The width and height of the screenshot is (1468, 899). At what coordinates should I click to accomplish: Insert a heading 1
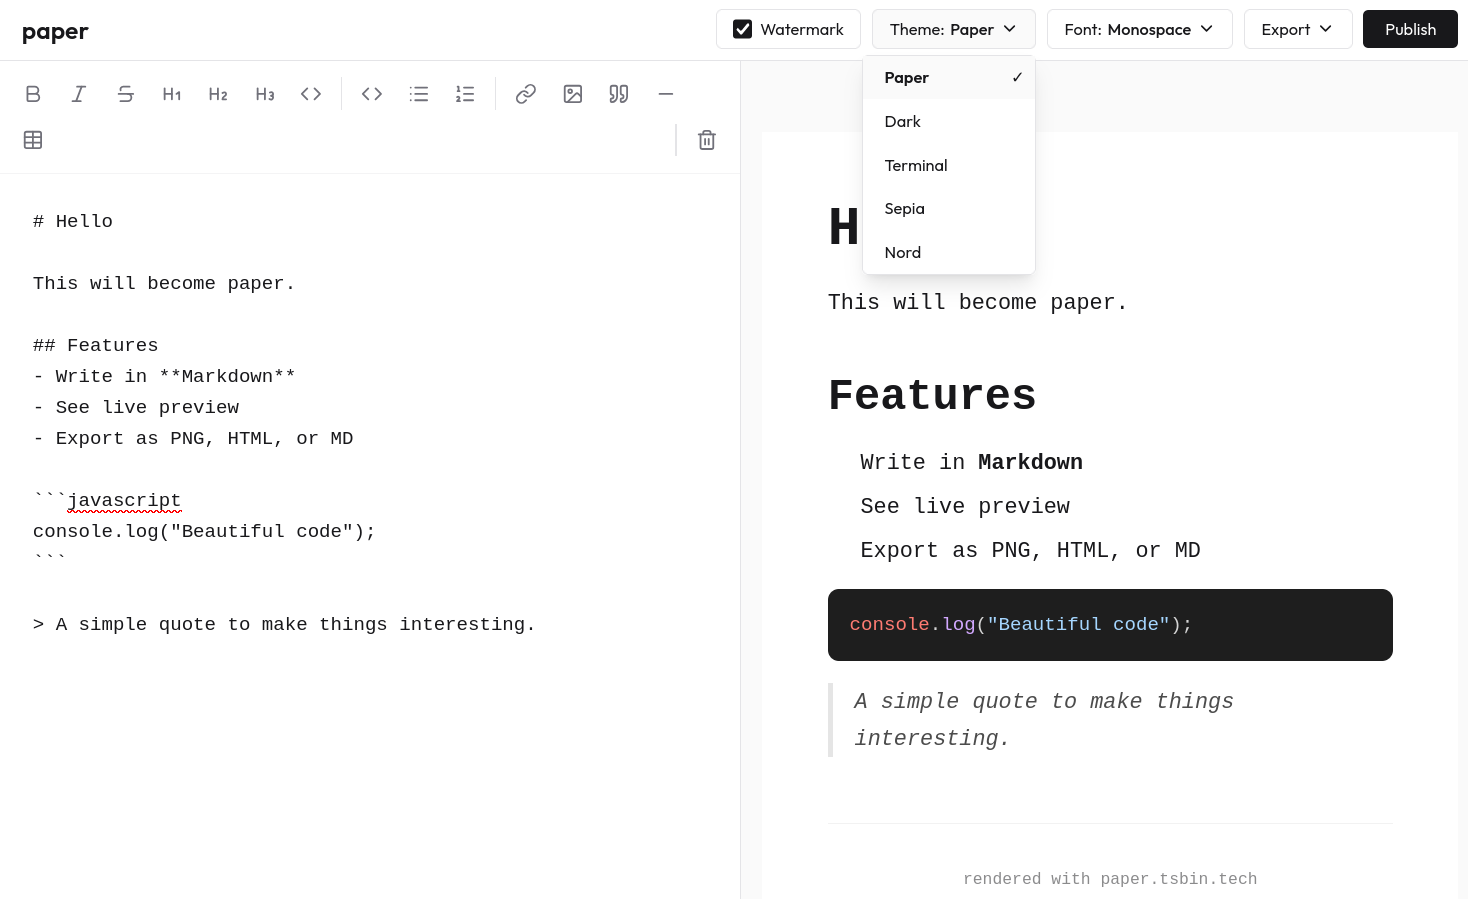coord(172,94)
